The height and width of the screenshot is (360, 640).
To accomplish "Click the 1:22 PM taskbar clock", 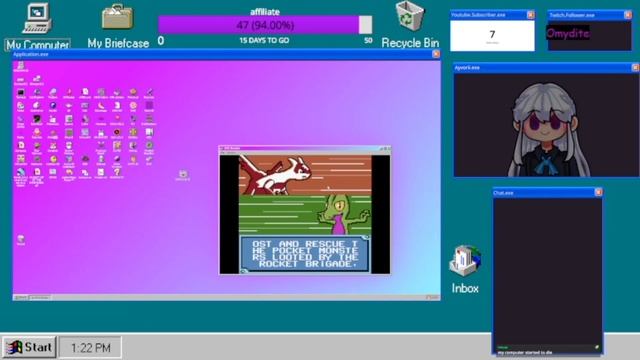I will (x=91, y=348).
